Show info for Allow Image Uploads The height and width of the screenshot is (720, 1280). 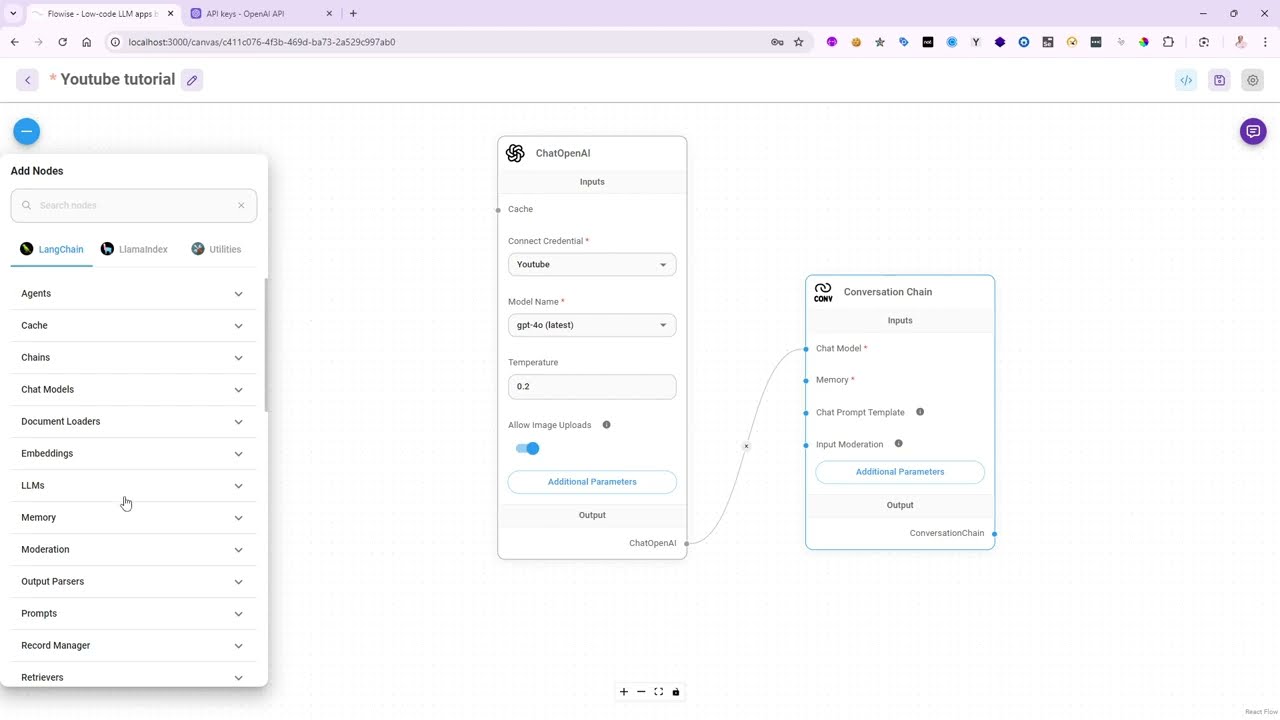coord(606,425)
